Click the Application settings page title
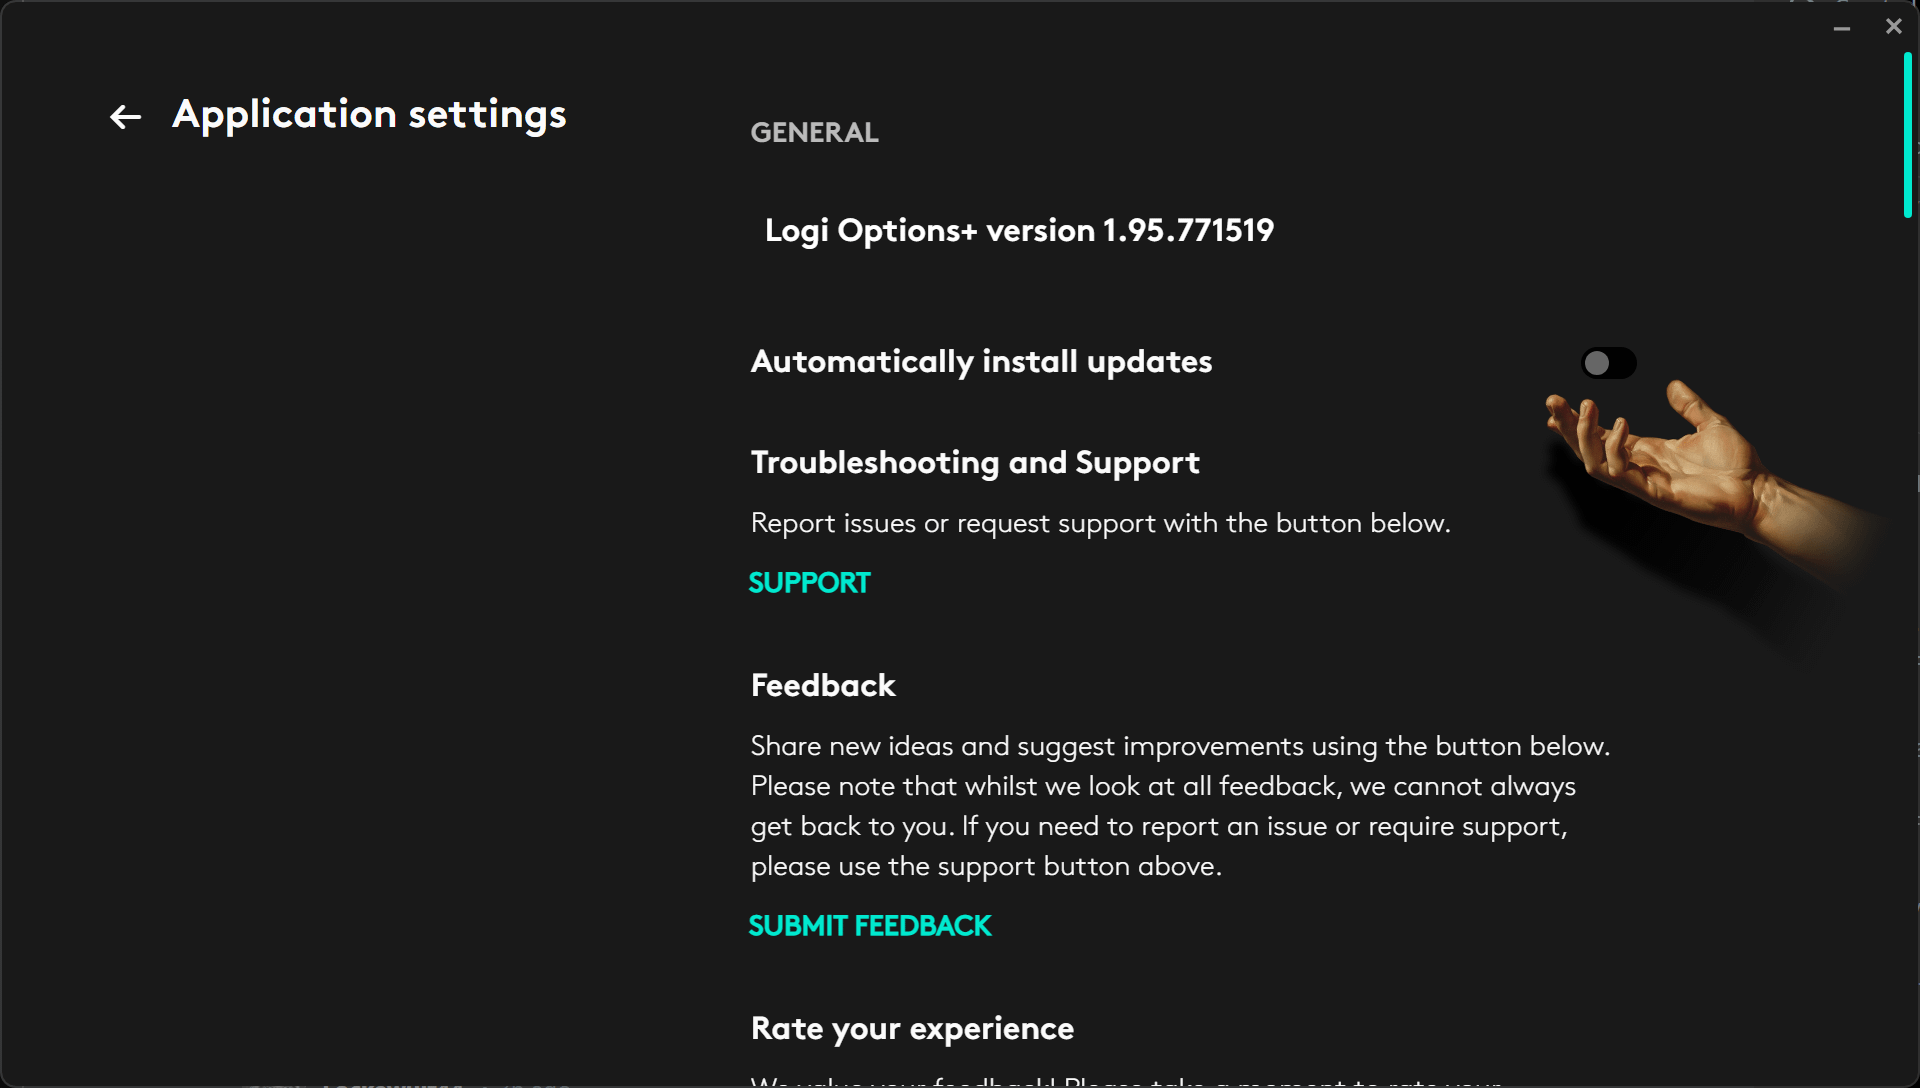Viewport: 1920px width, 1088px height. point(369,115)
